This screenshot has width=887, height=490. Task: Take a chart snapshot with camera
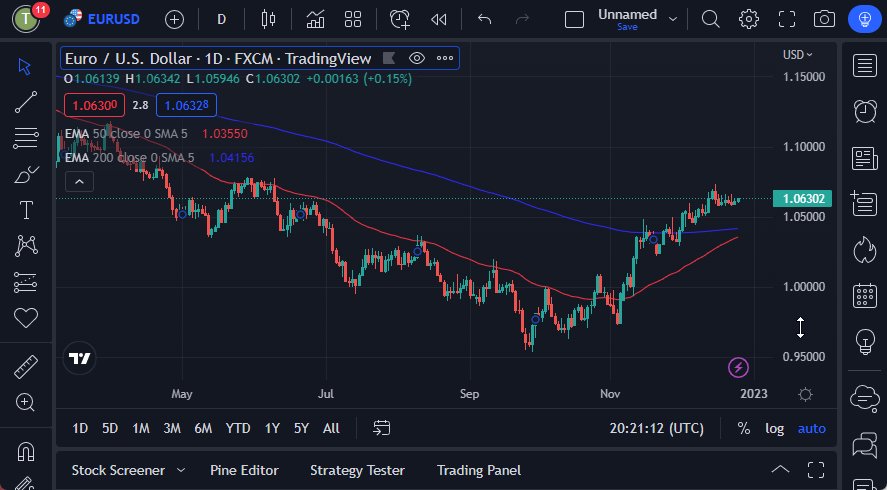[824, 19]
